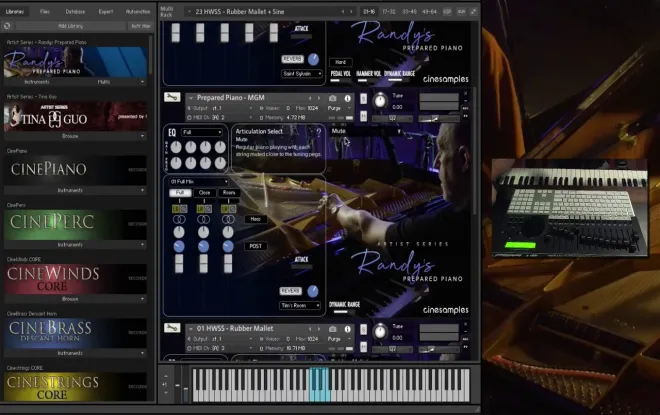Mute the 01 HWSS - Rubber Mallet via M button
The image size is (660, 415).
pos(363,347)
